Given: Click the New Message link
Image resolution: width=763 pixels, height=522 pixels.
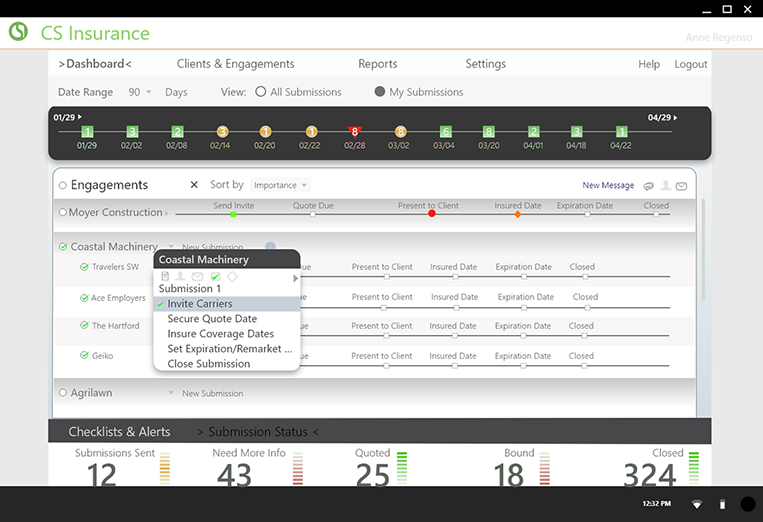Looking at the screenshot, I should [x=608, y=185].
